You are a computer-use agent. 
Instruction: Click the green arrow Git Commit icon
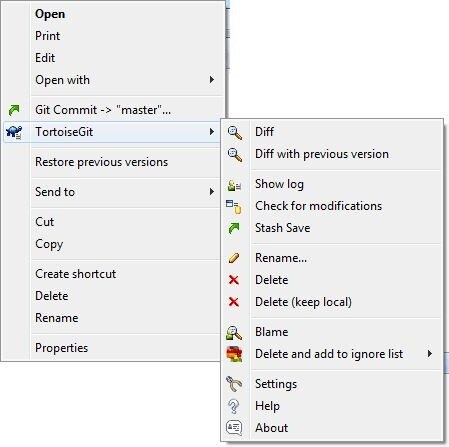14,110
